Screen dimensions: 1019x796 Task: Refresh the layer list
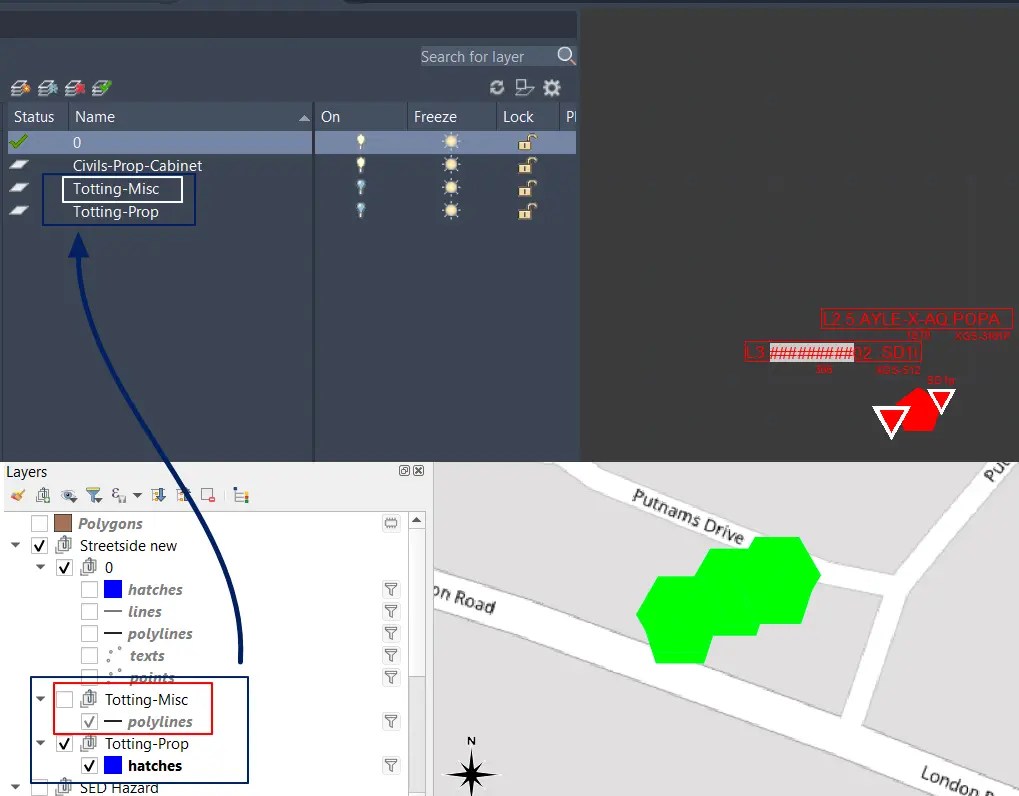[x=497, y=88]
